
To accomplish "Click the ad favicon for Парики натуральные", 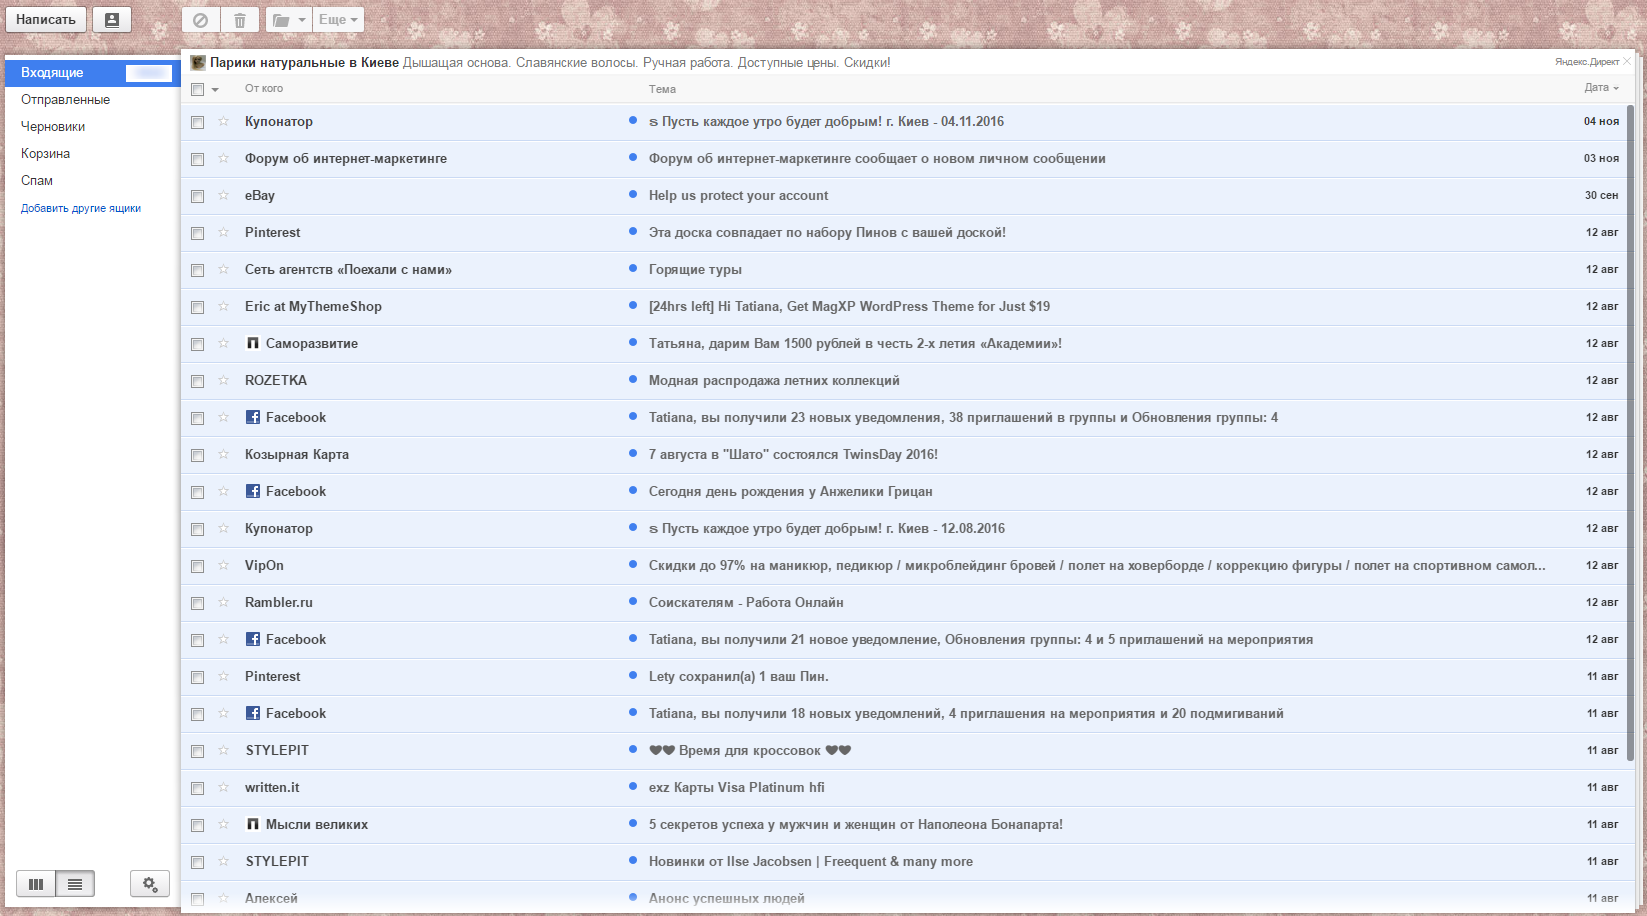I will click(198, 62).
